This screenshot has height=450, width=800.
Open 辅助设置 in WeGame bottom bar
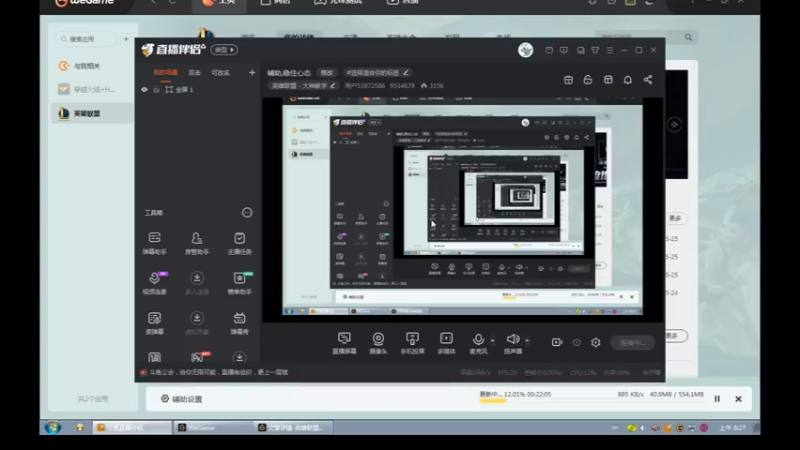tap(182, 399)
